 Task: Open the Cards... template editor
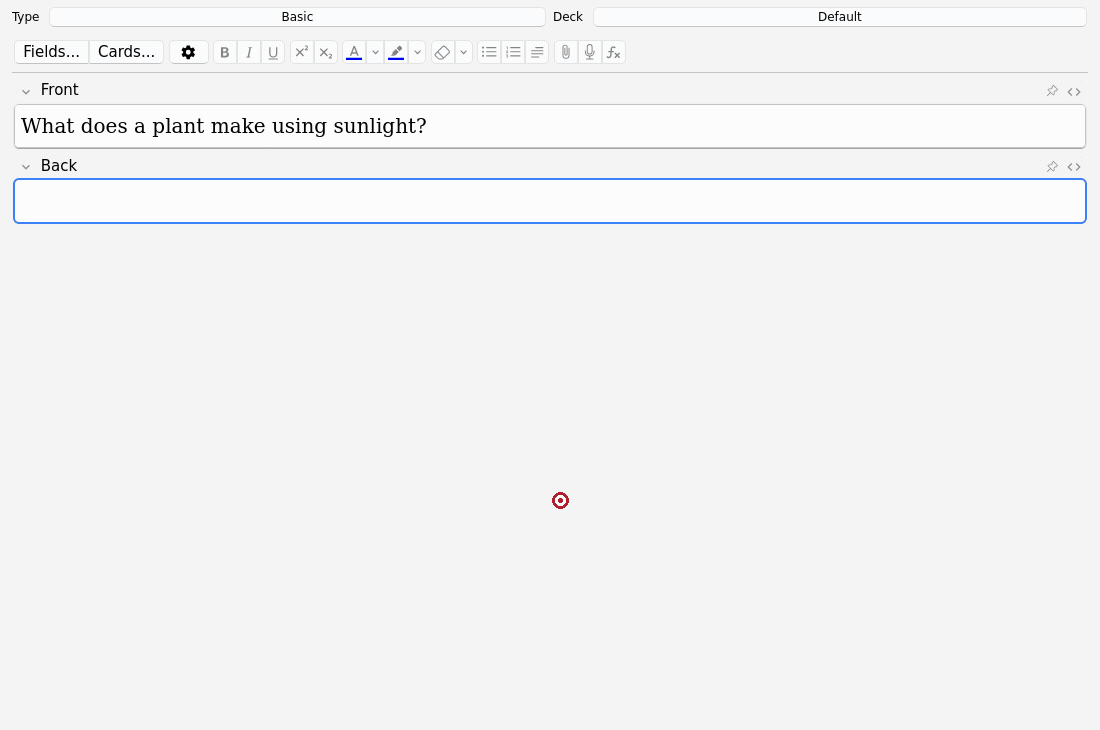[x=126, y=52]
